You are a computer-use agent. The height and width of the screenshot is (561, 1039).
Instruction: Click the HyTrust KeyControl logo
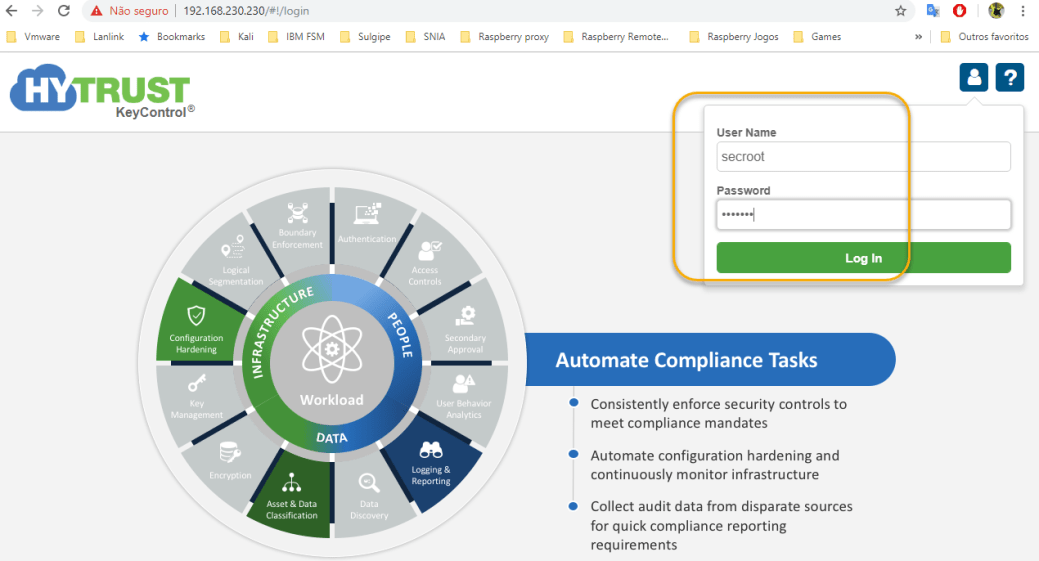[x=100, y=95]
